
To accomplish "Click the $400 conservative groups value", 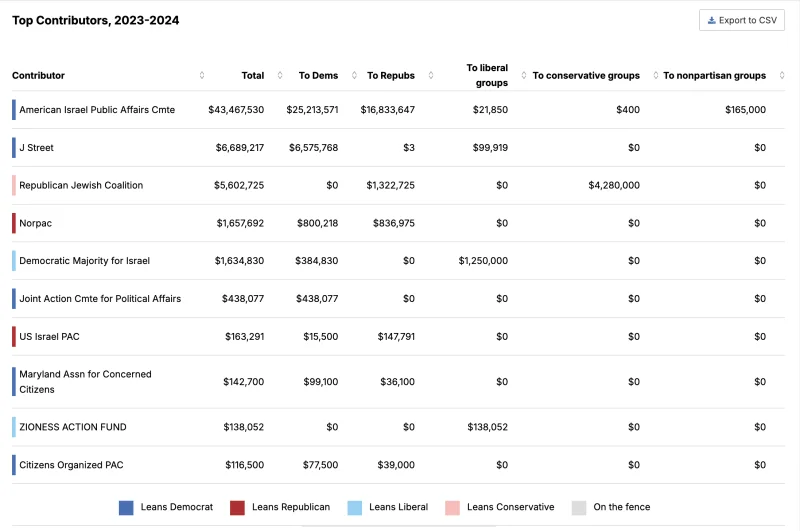I will click(x=628, y=110).
